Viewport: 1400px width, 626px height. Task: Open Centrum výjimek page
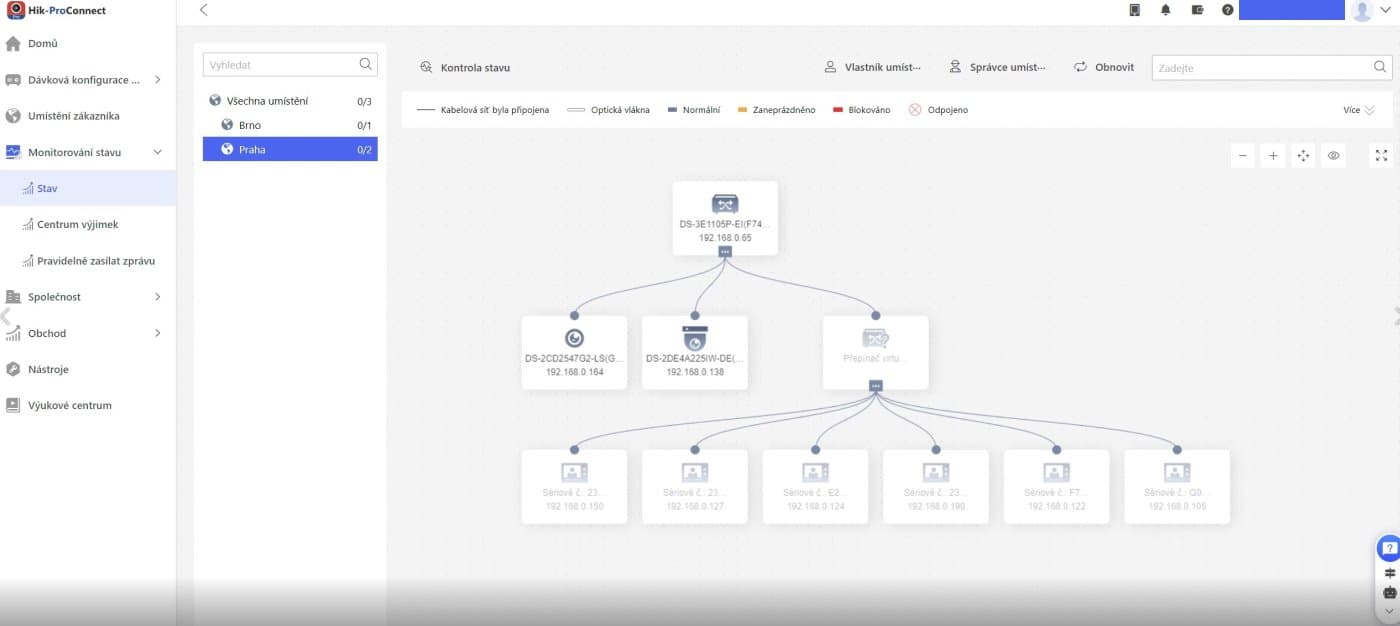pos(77,225)
